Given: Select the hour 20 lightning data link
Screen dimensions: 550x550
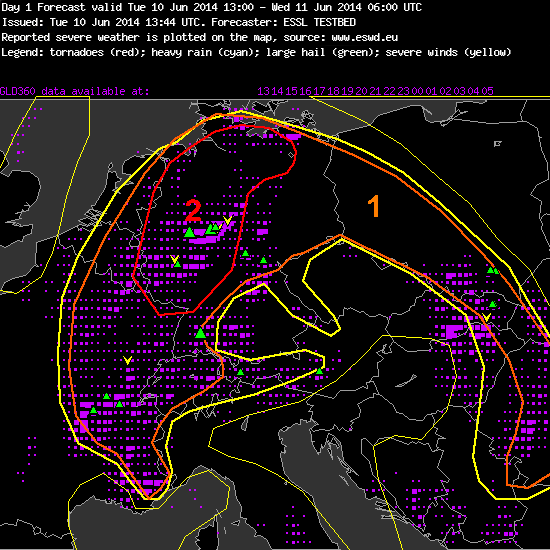Looking at the screenshot, I should pos(361,91).
